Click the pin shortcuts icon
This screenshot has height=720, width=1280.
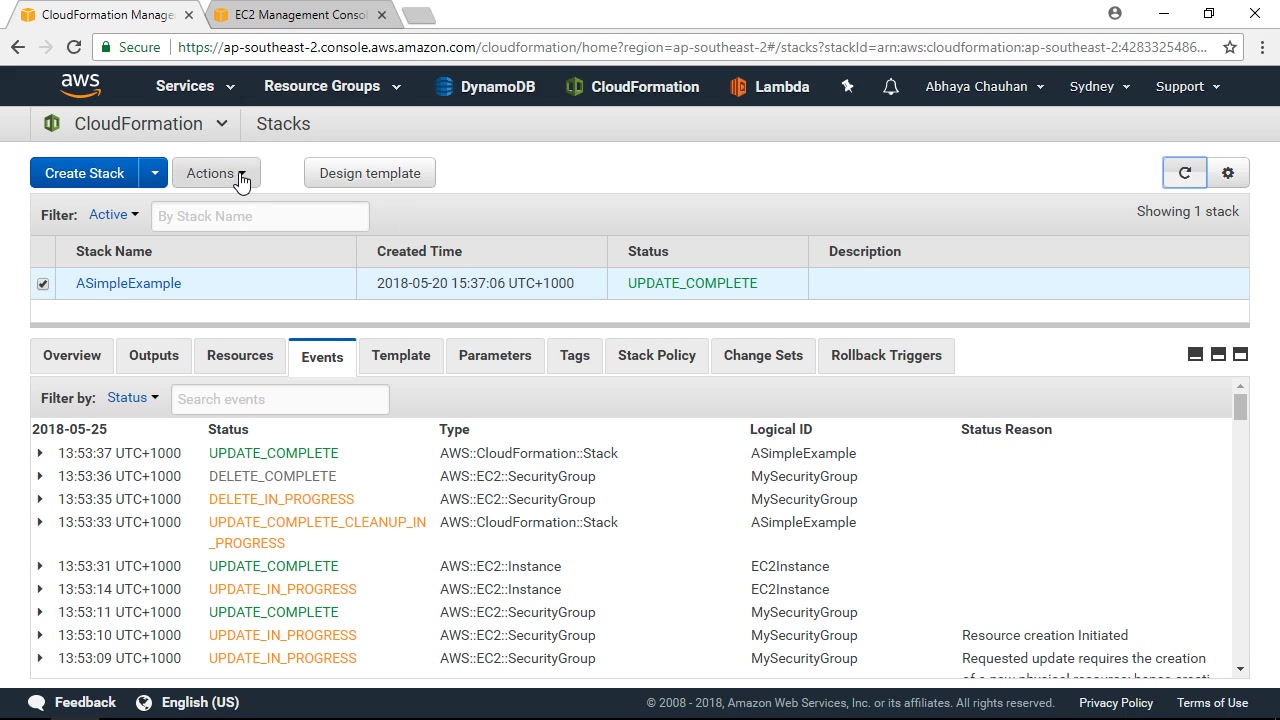[847, 87]
